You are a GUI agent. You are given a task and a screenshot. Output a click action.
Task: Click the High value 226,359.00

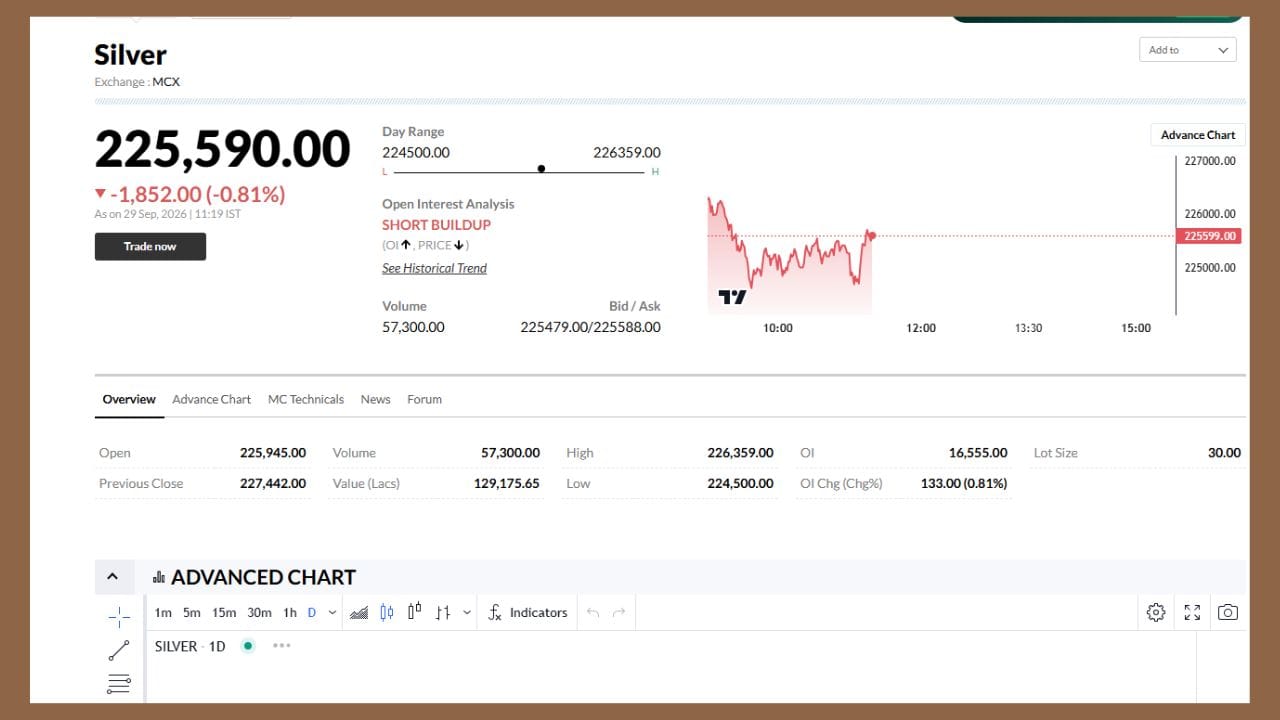pyautogui.click(x=740, y=453)
